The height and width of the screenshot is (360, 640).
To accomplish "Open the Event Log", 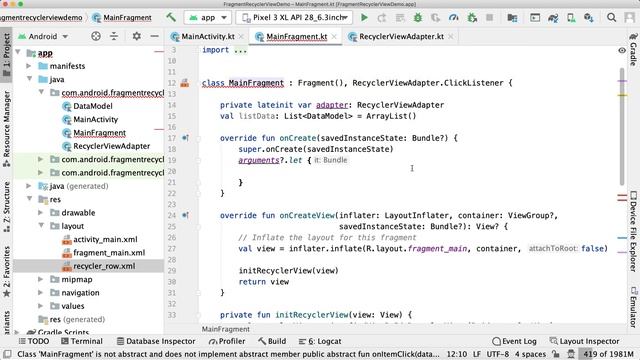I will tap(514, 341).
